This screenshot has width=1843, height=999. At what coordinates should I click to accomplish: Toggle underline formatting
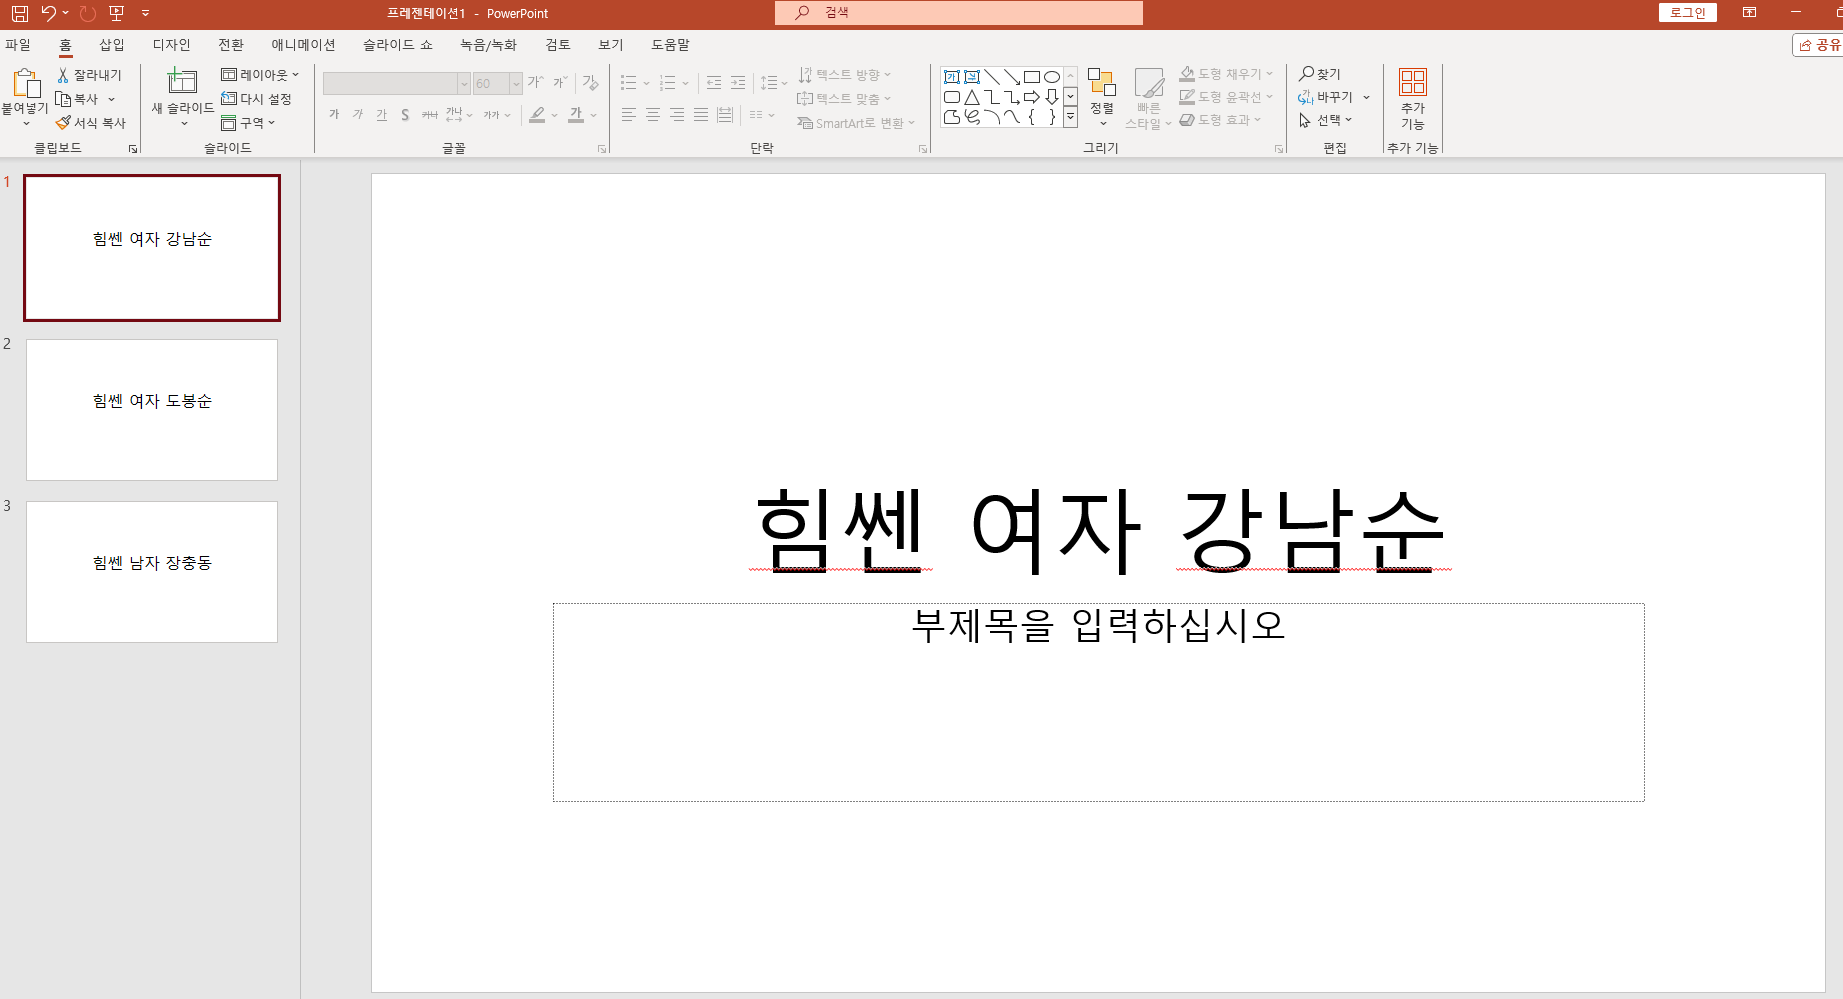point(381,114)
